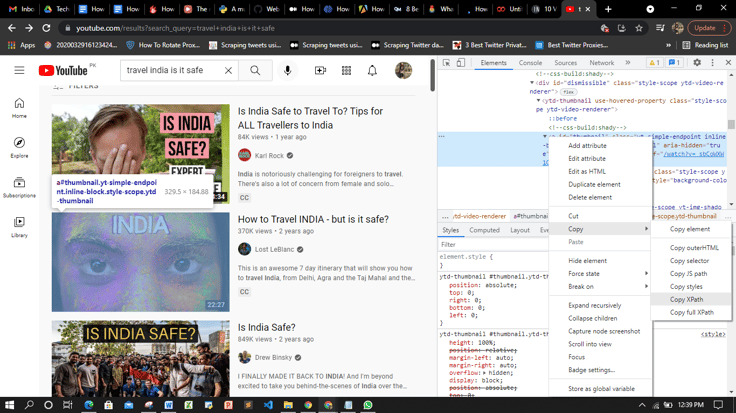Open the hamburger guide menu

(x=19, y=70)
